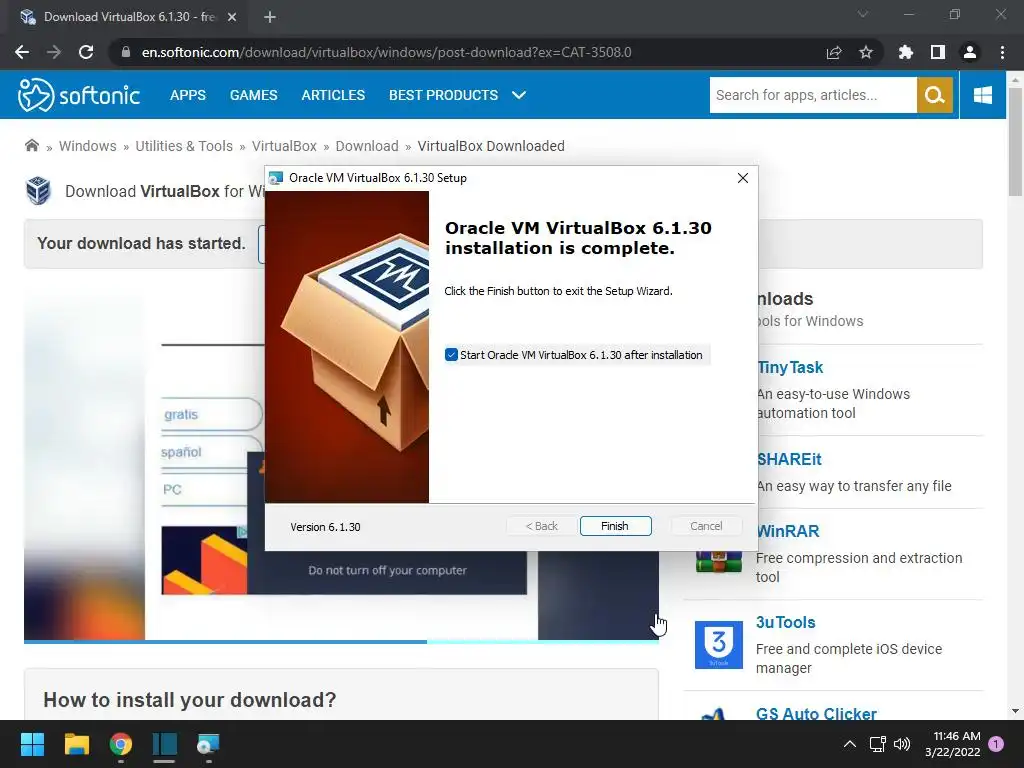Click the Version 6.1.30 label
The width and height of the screenshot is (1024, 768).
(325, 527)
